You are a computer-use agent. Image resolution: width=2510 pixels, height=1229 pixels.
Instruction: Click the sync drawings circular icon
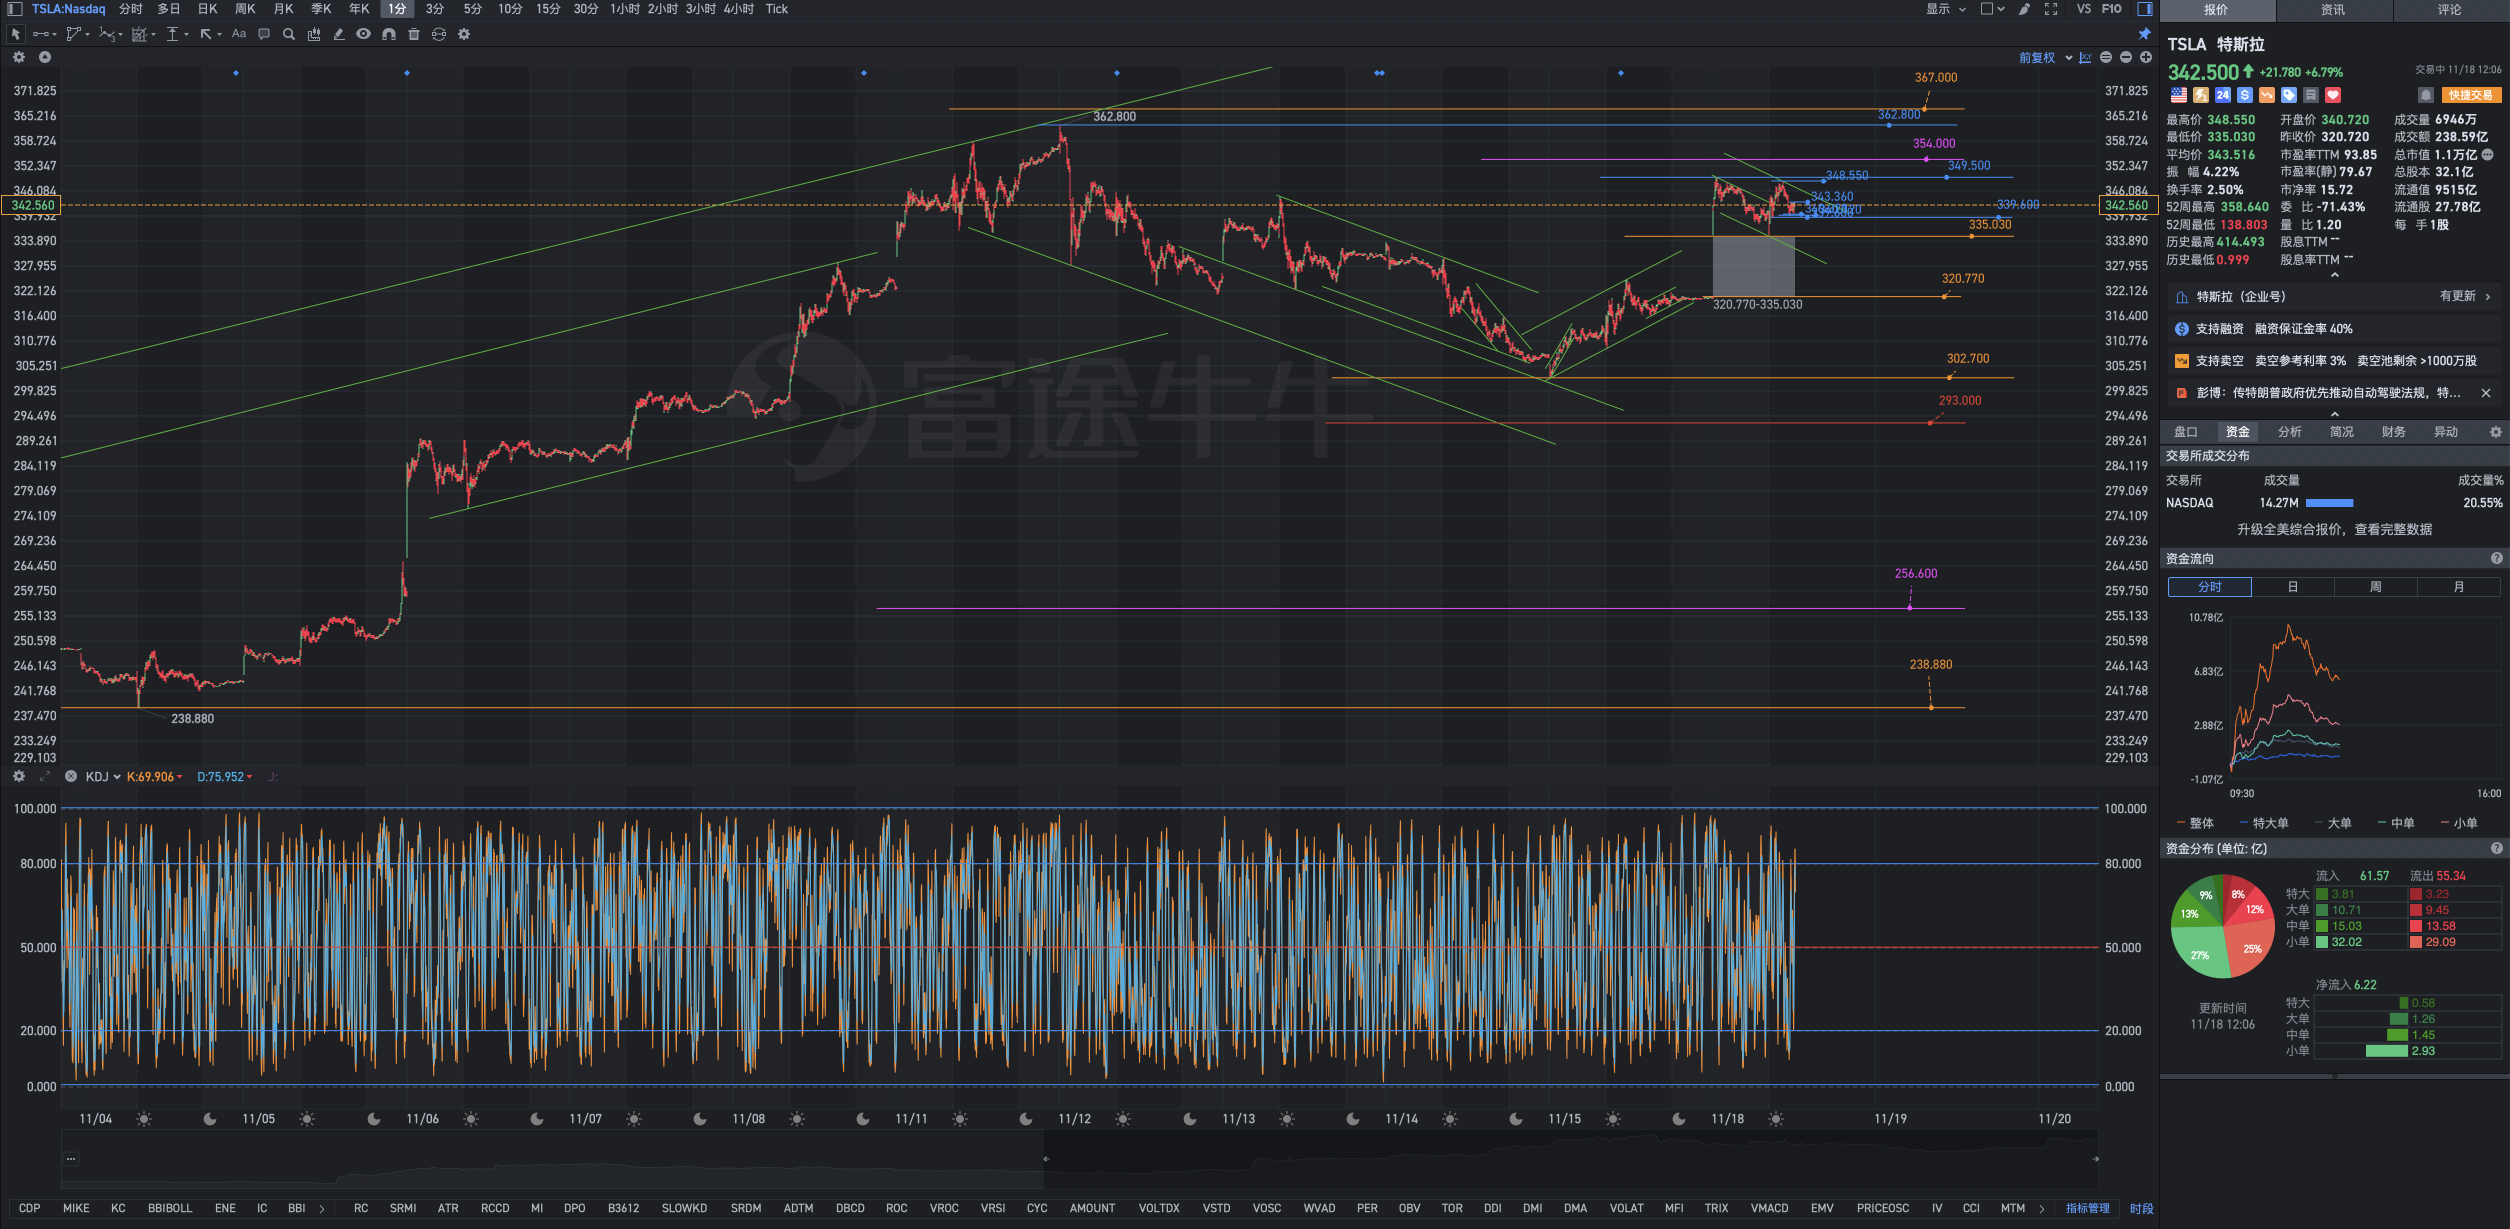[x=439, y=34]
